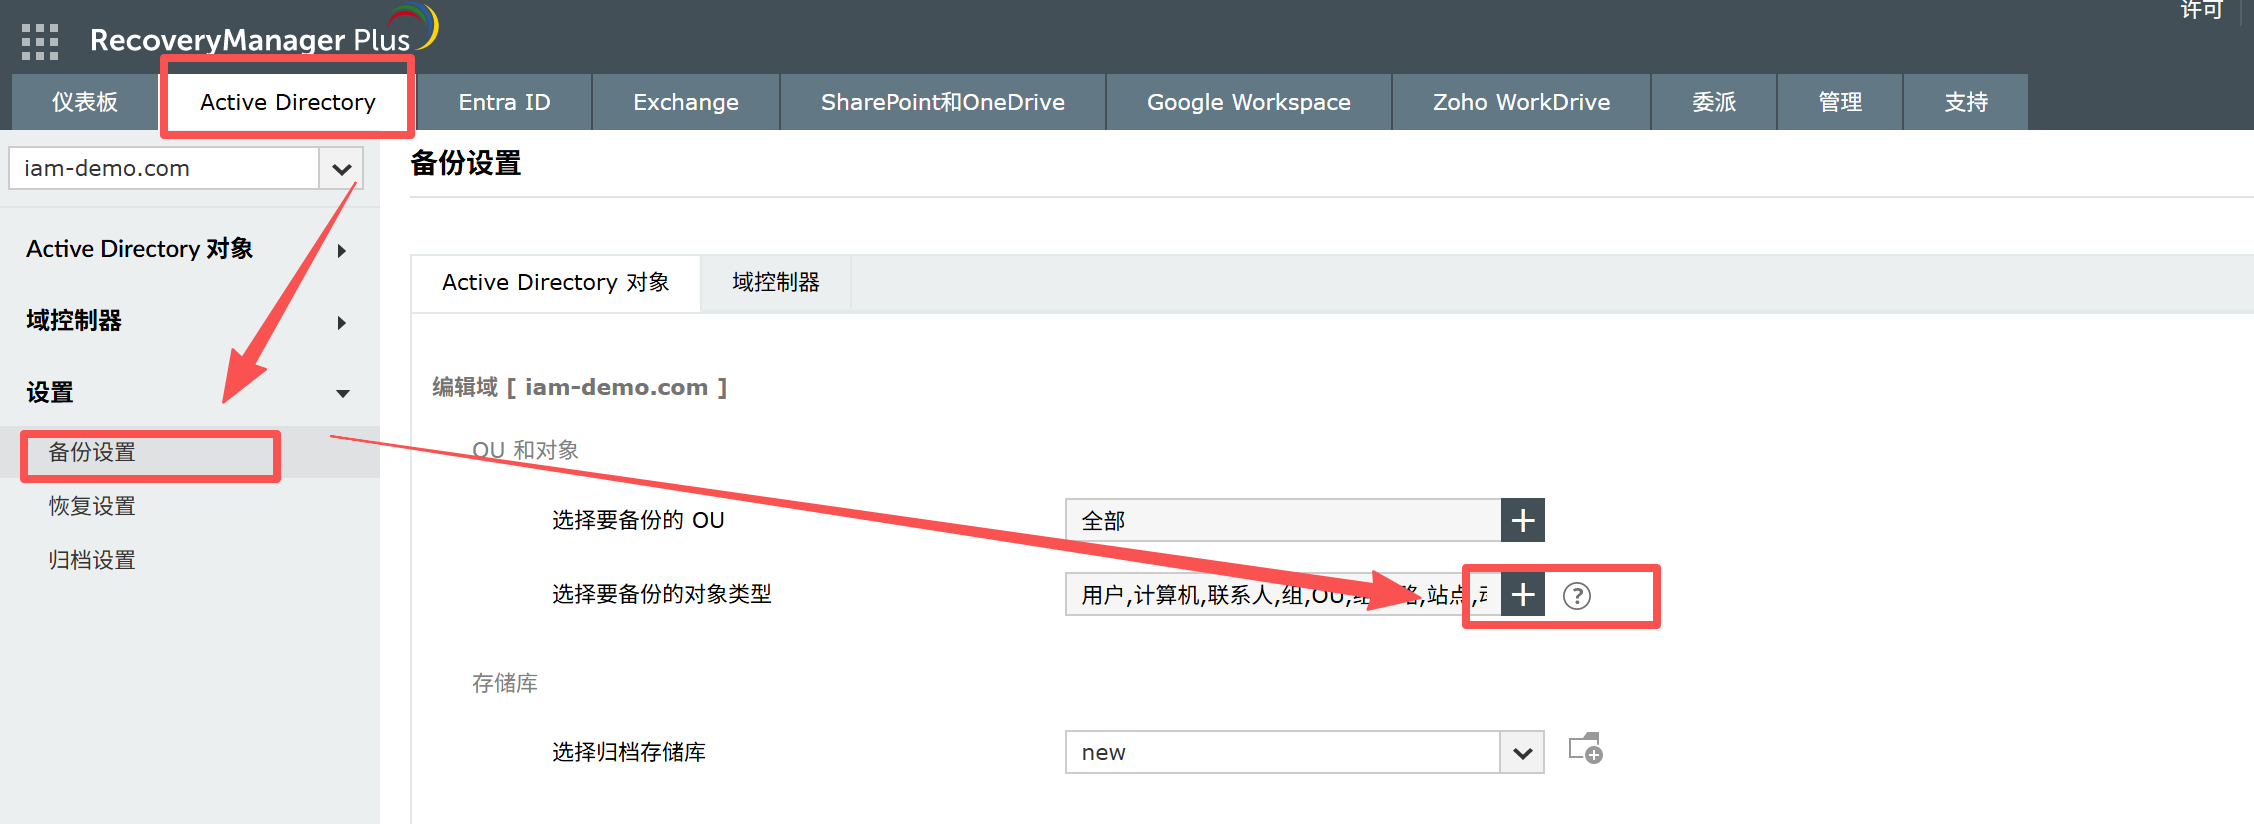
Task: Open the help question mark icon
Action: point(1576,596)
